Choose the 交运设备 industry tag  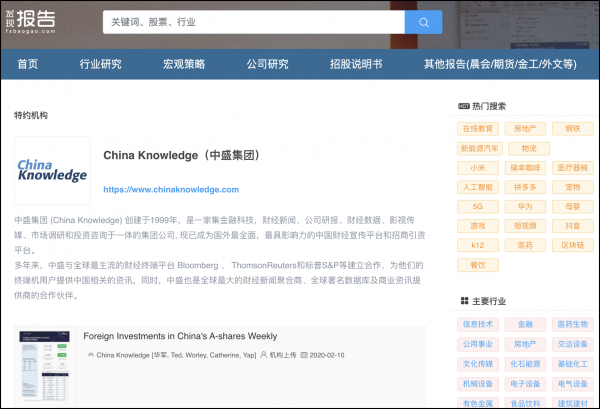tap(573, 344)
